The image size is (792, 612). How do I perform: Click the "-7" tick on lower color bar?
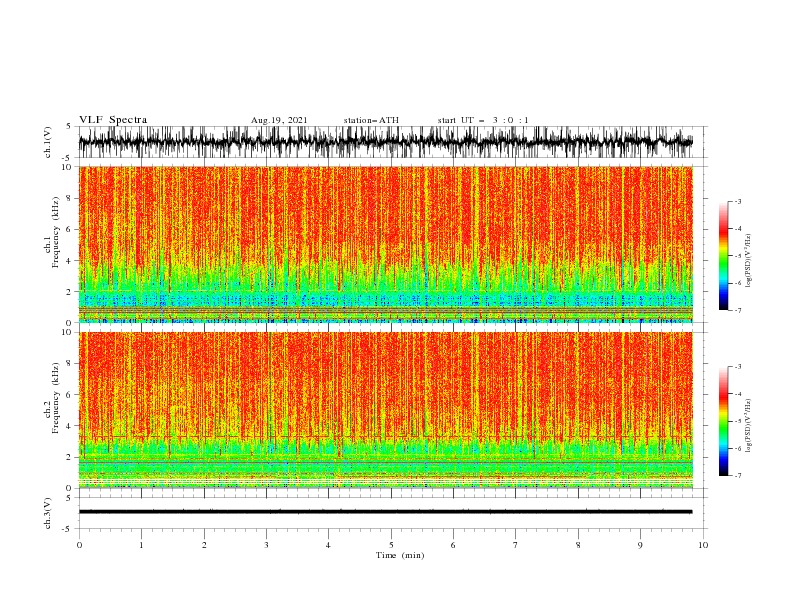737,476
